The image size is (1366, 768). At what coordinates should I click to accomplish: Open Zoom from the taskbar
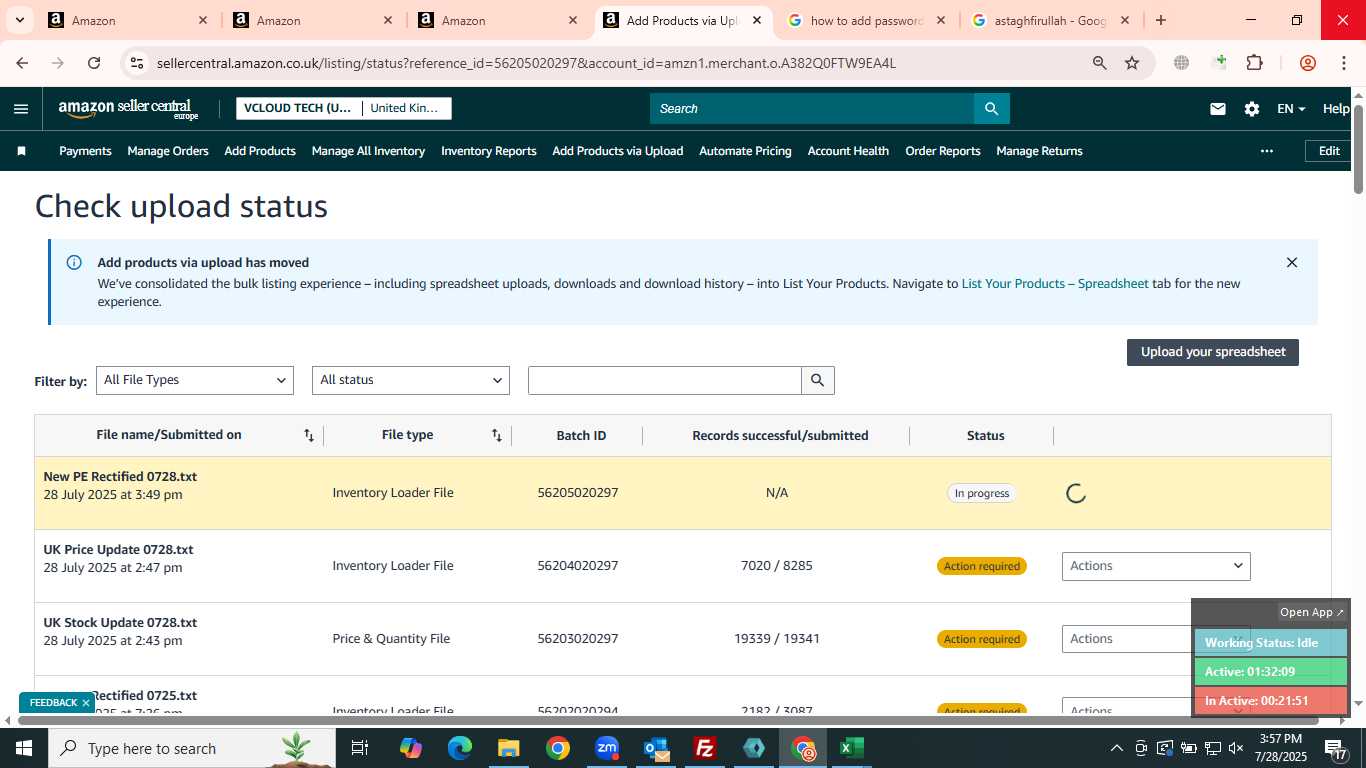coord(607,748)
